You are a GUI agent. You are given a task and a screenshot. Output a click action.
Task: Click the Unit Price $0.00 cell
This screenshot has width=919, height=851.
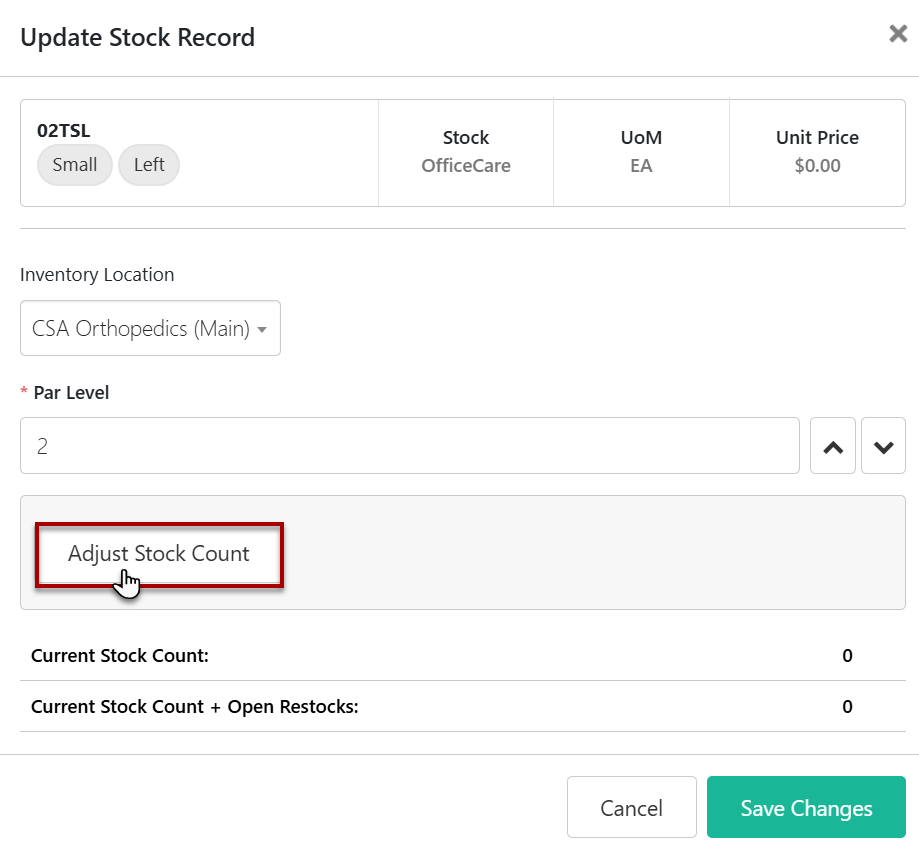point(817,152)
